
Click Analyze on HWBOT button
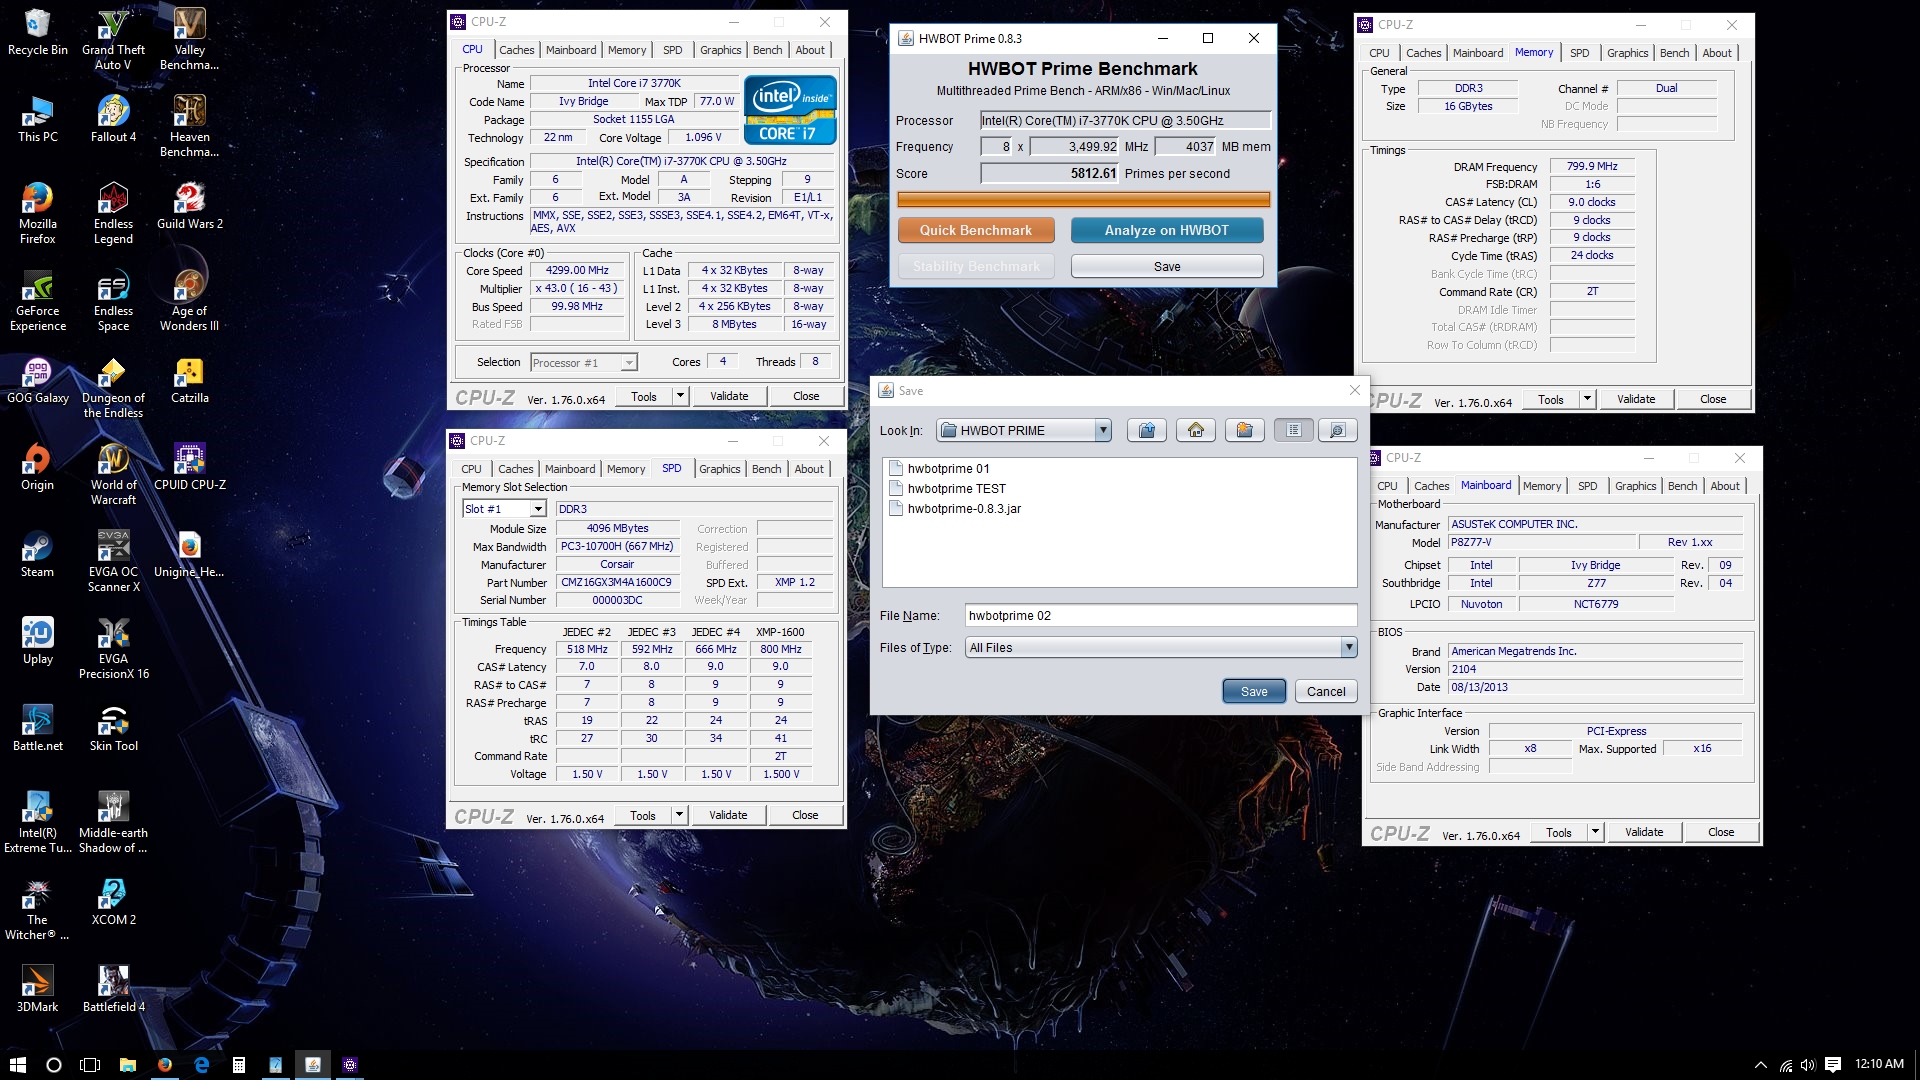click(x=1167, y=230)
